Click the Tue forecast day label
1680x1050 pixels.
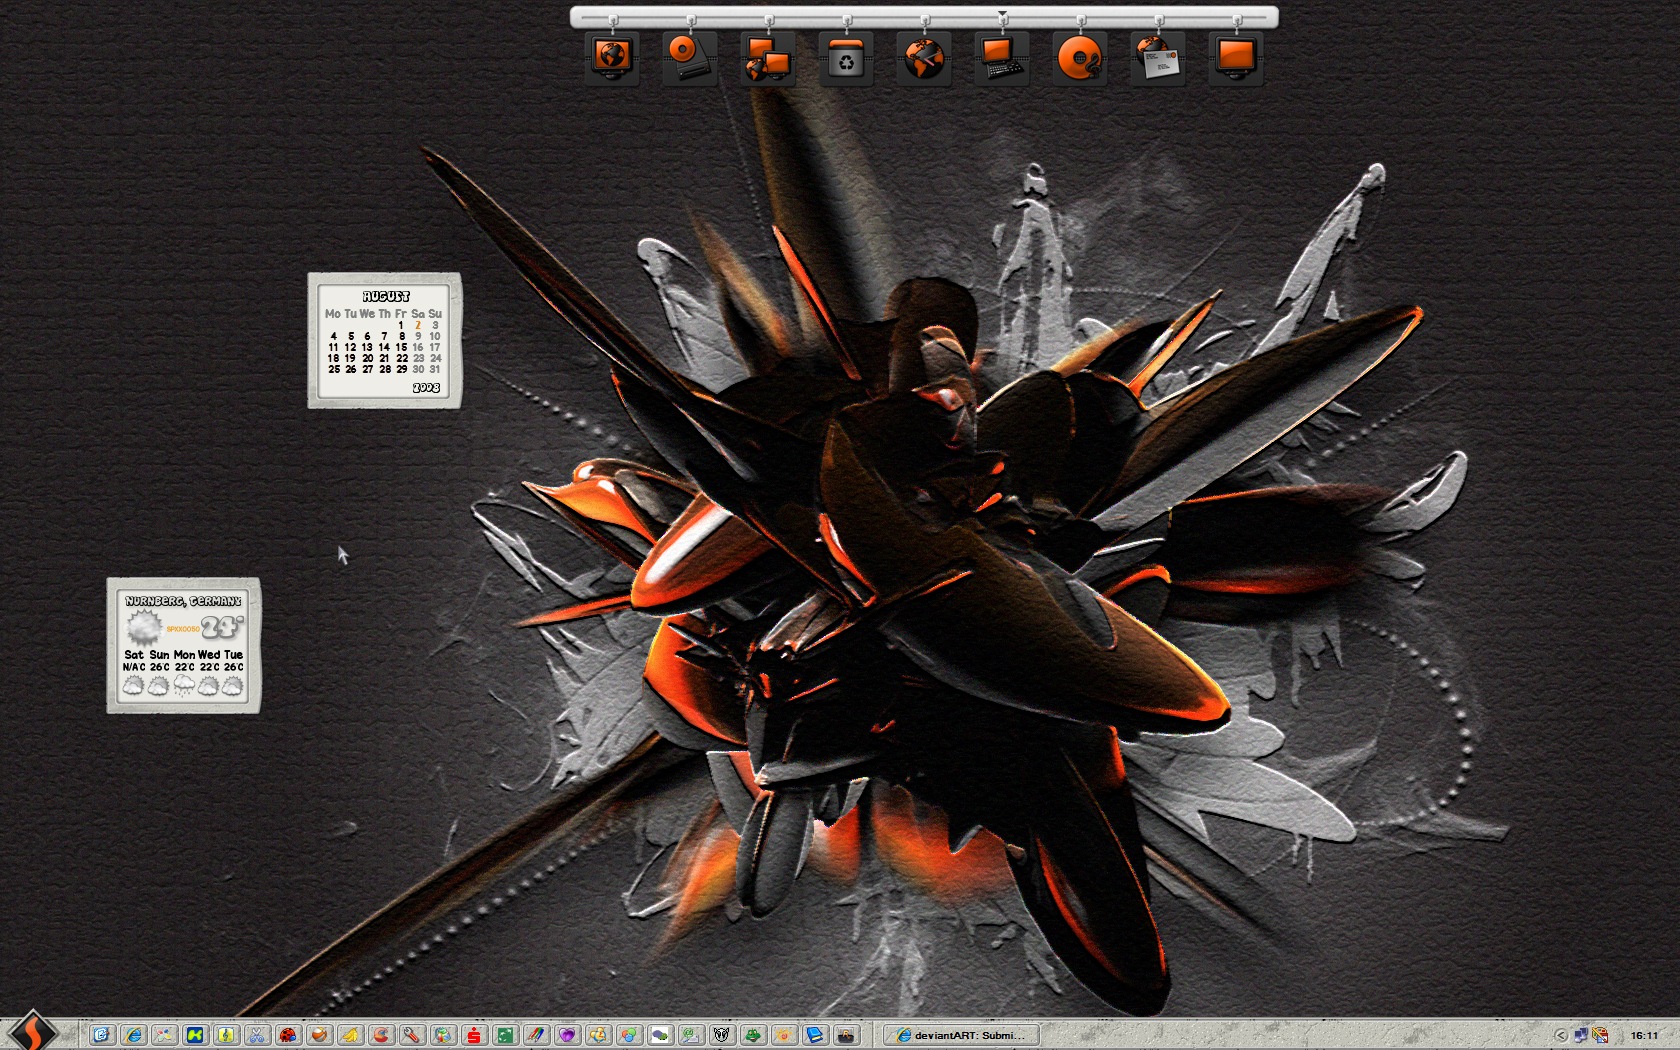233,654
